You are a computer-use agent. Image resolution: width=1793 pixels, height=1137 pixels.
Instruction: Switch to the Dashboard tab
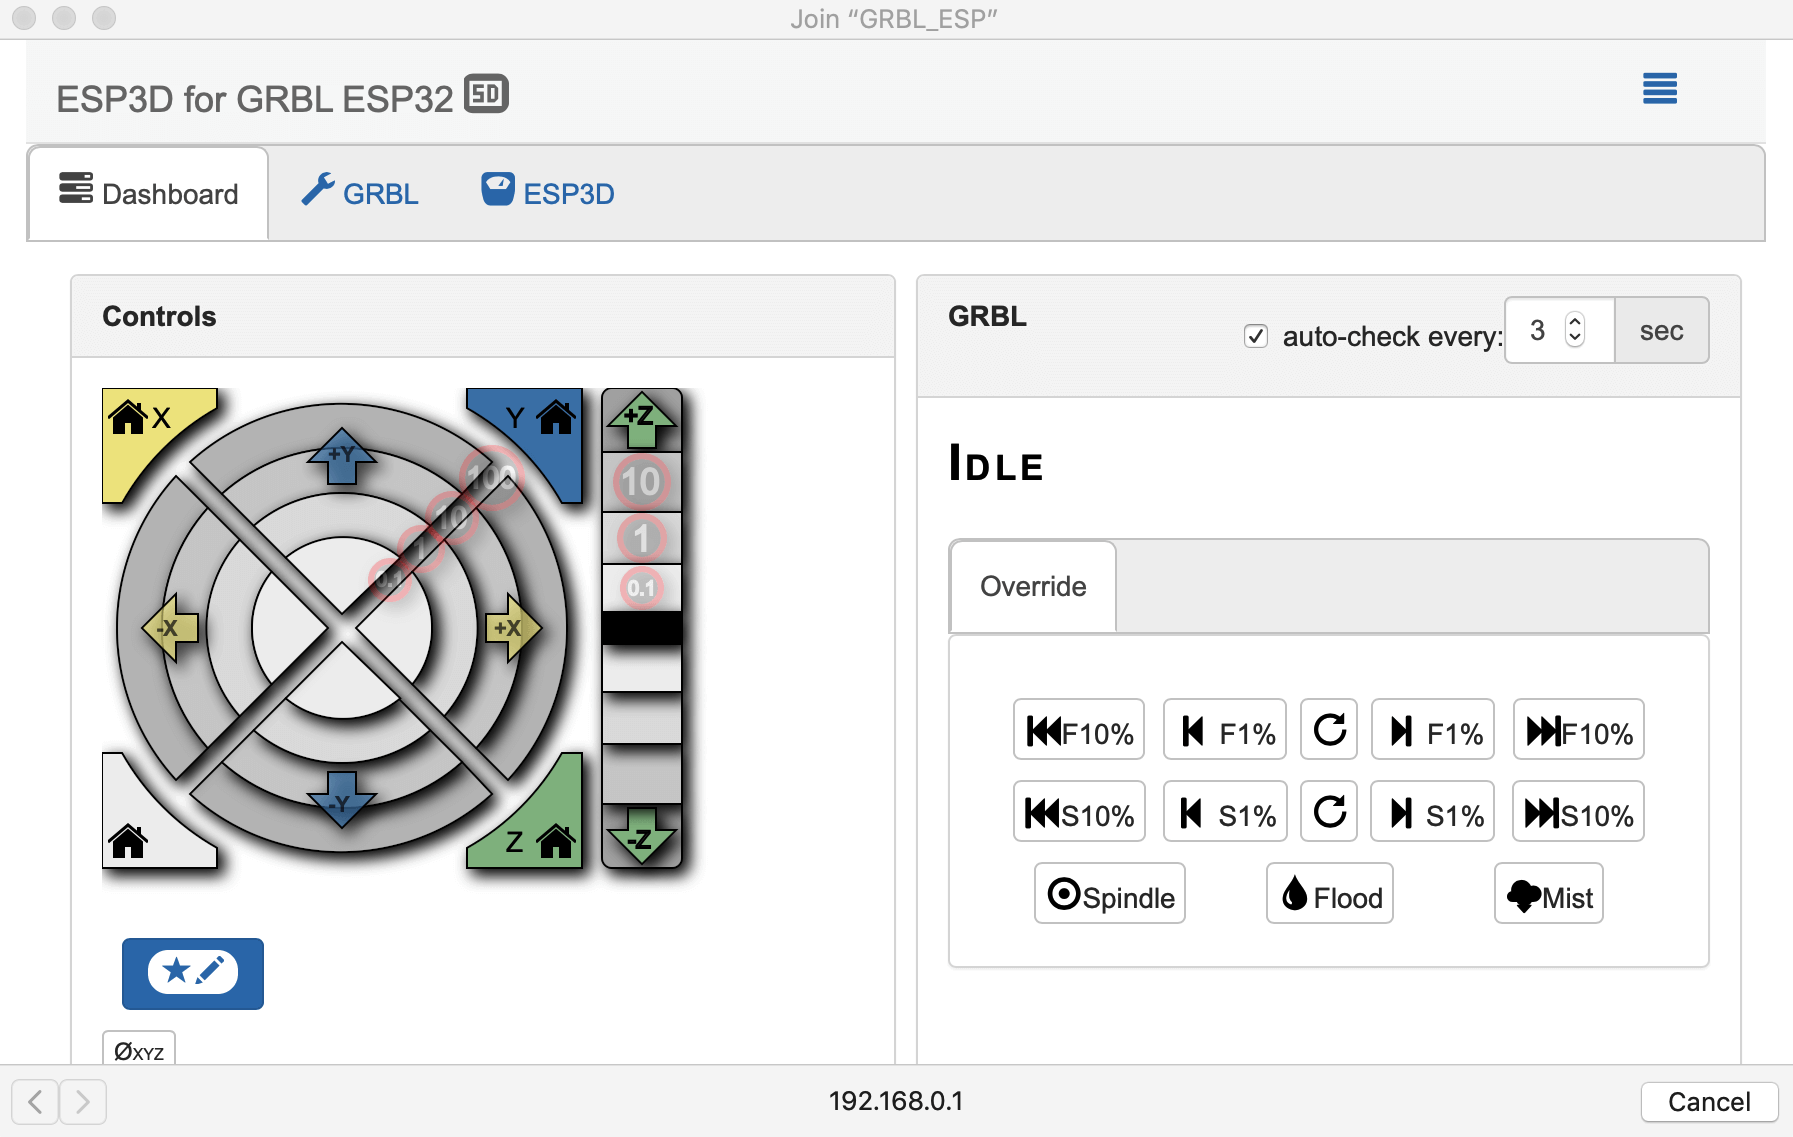148,193
